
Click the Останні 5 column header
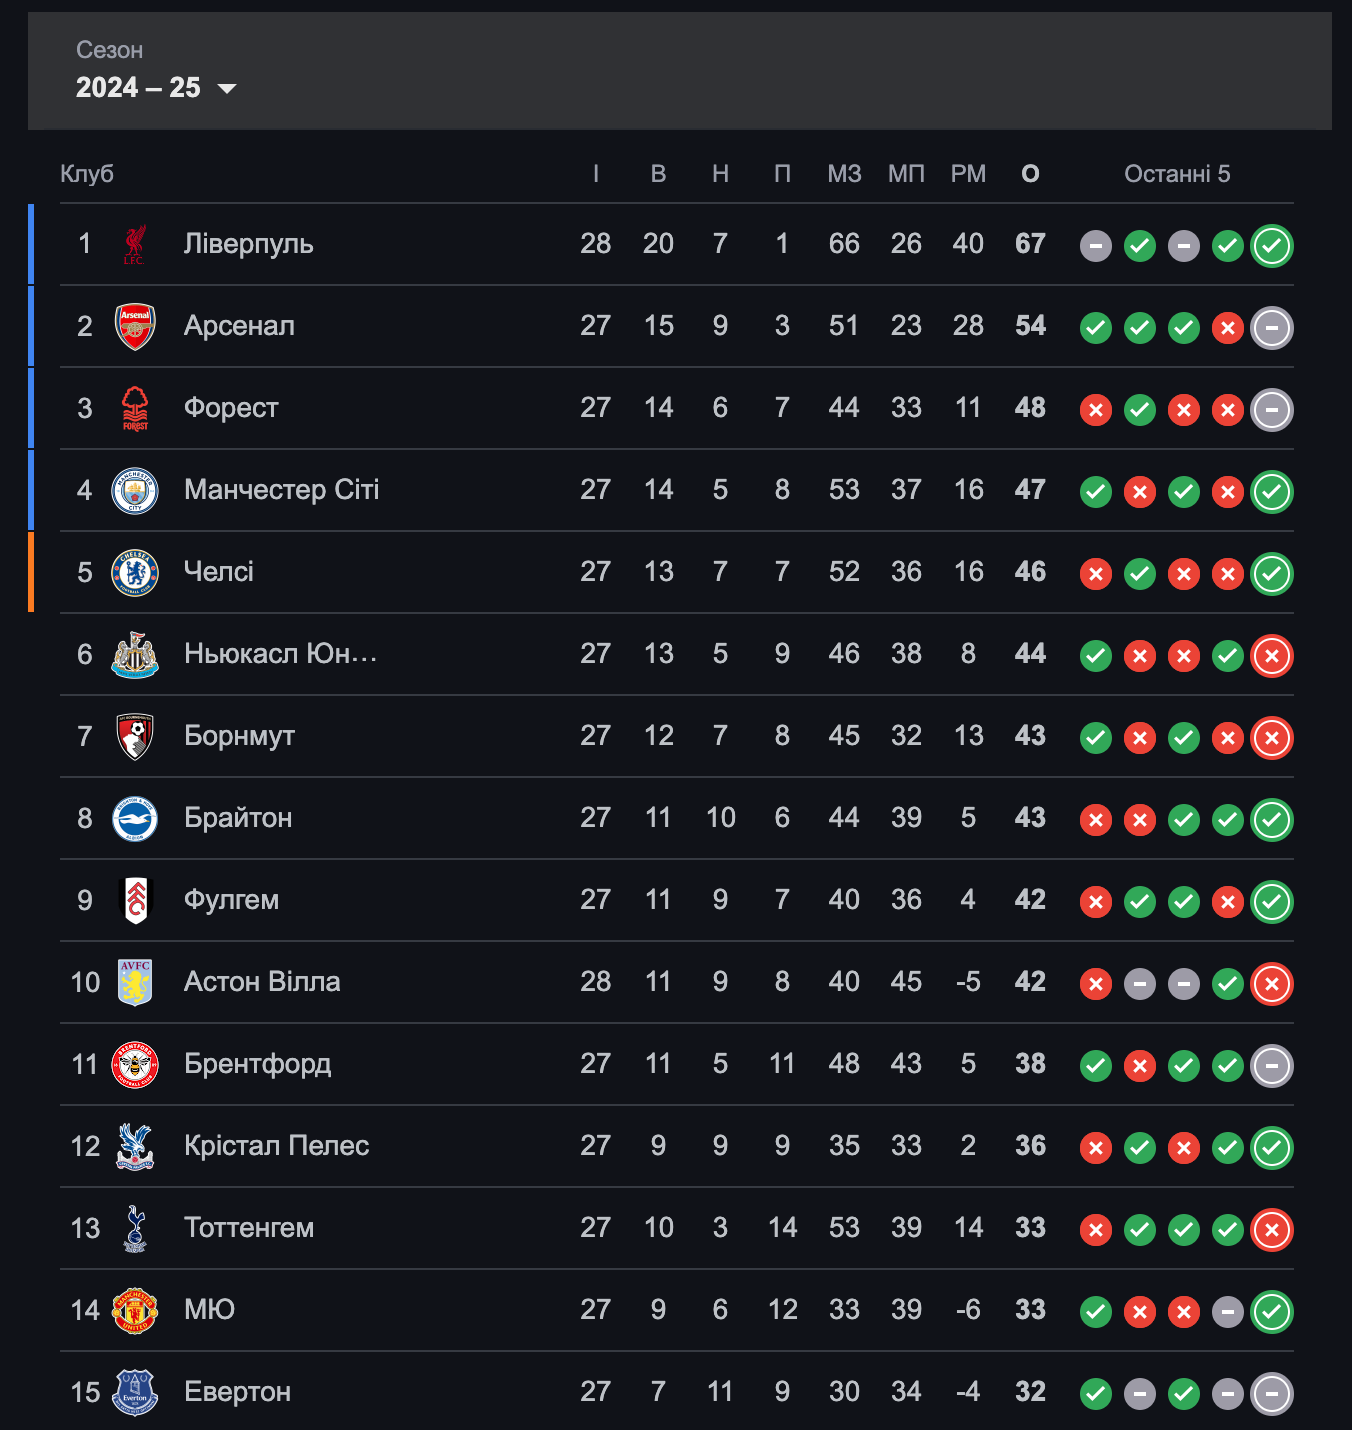[x=1177, y=174]
